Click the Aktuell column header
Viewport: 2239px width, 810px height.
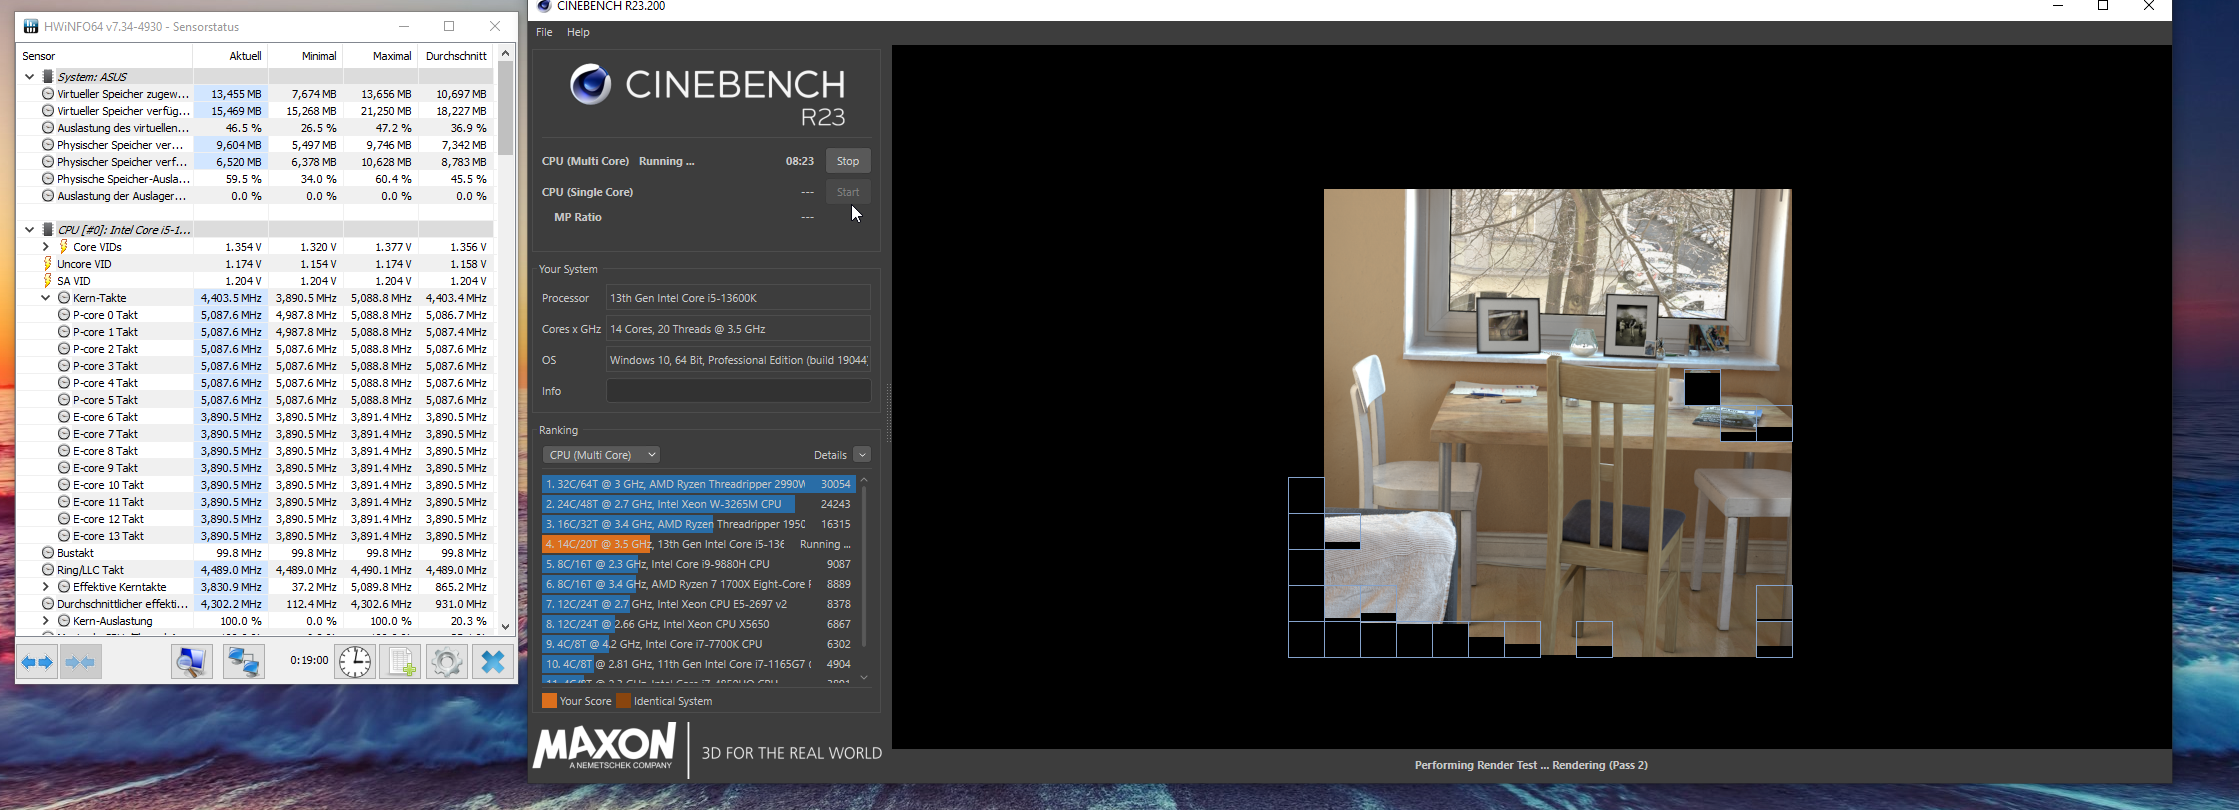tap(230, 56)
